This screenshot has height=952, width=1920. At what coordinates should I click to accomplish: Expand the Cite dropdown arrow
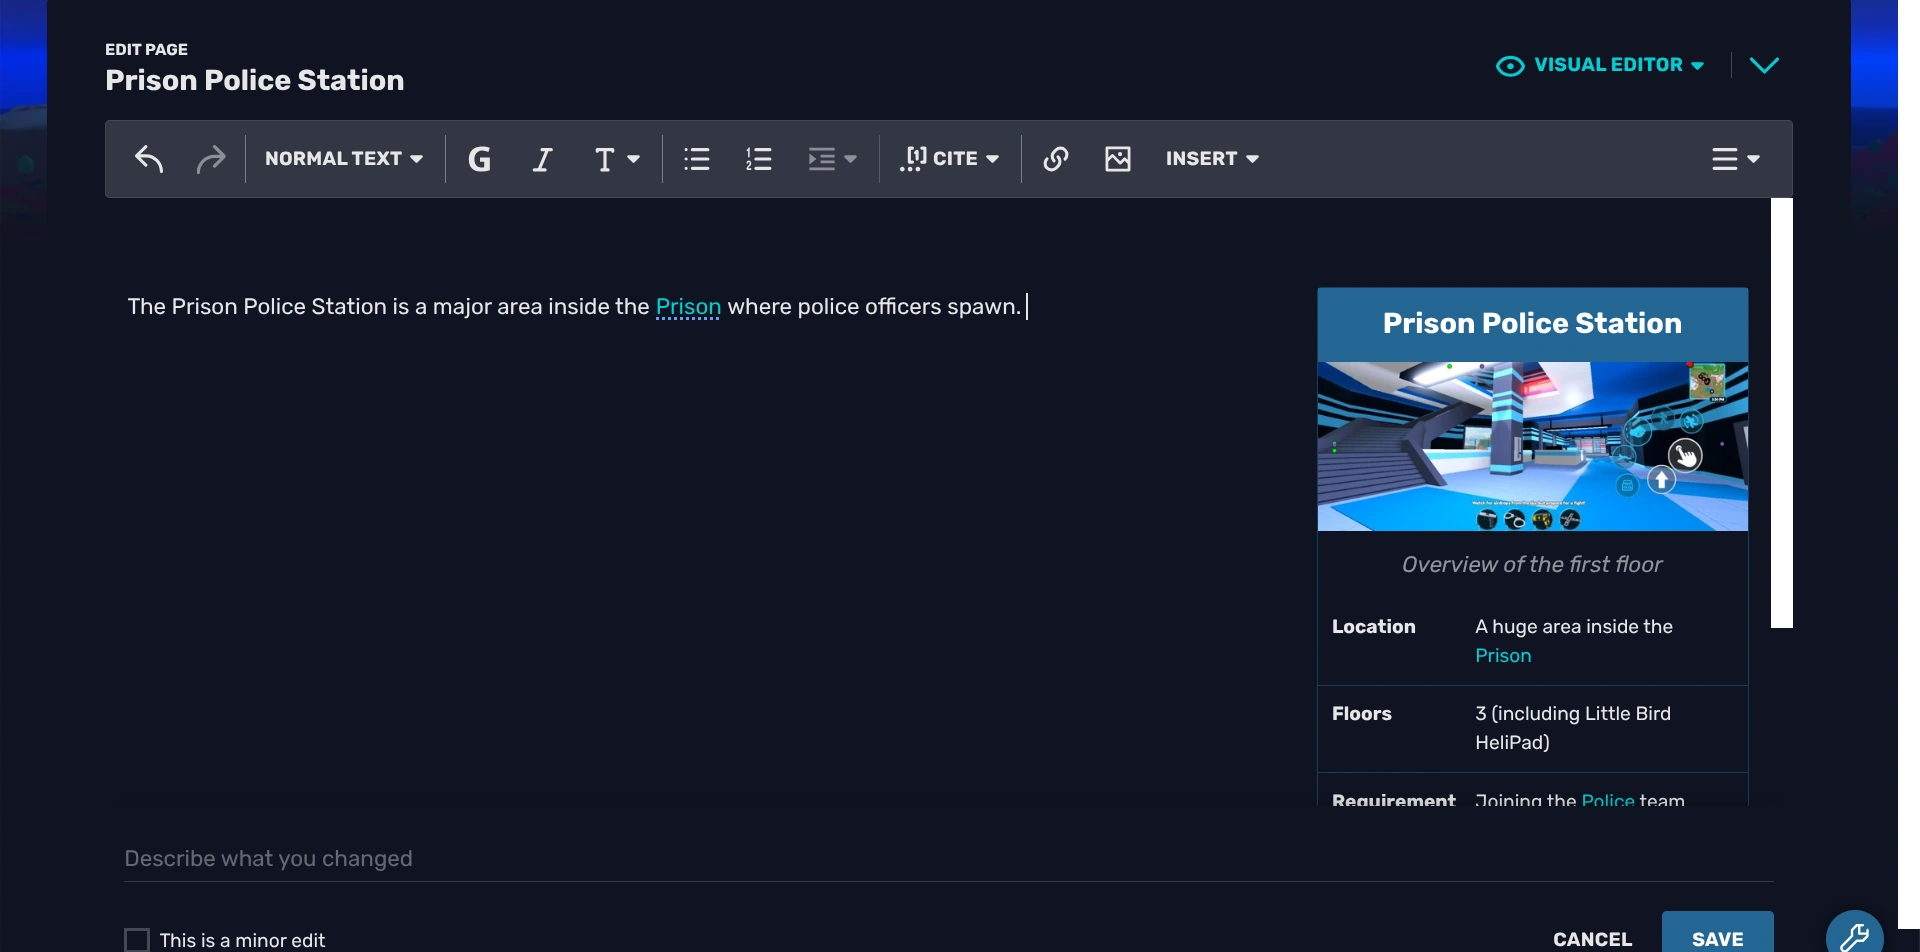pos(993,158)
